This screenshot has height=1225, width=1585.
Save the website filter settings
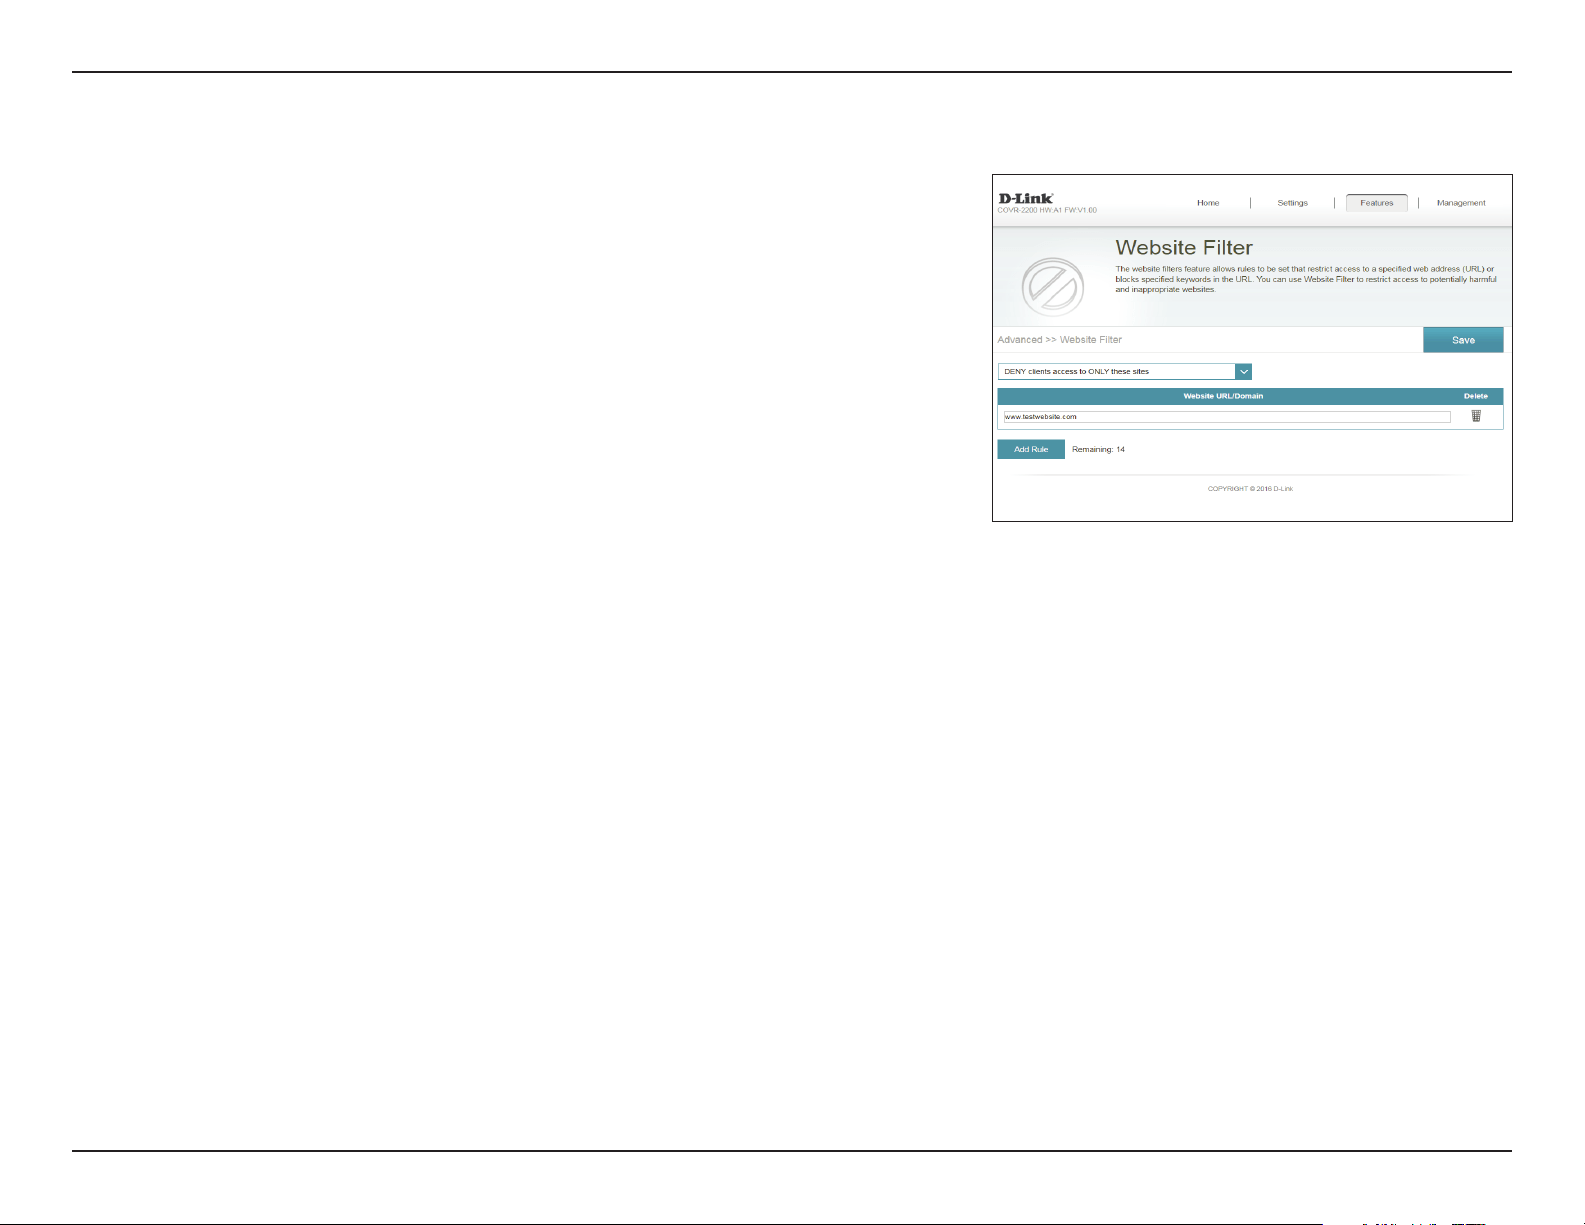1463,340
